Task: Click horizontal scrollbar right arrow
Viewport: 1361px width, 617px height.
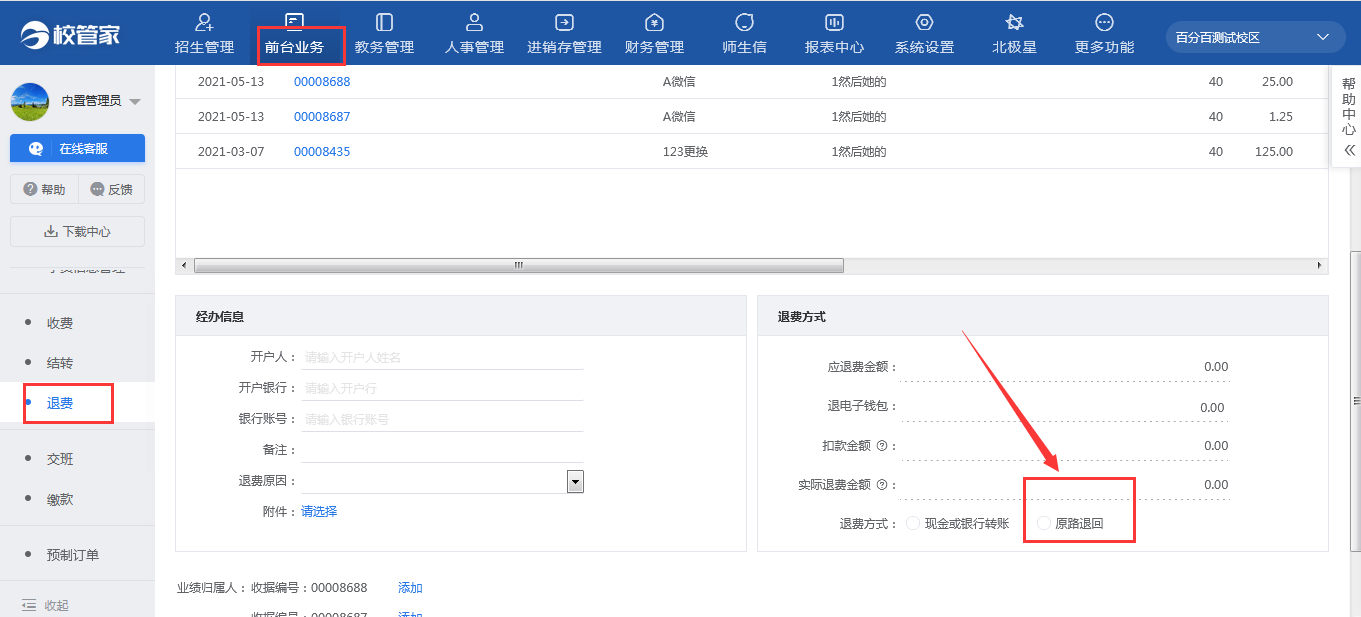Action: coord(1320,265)
